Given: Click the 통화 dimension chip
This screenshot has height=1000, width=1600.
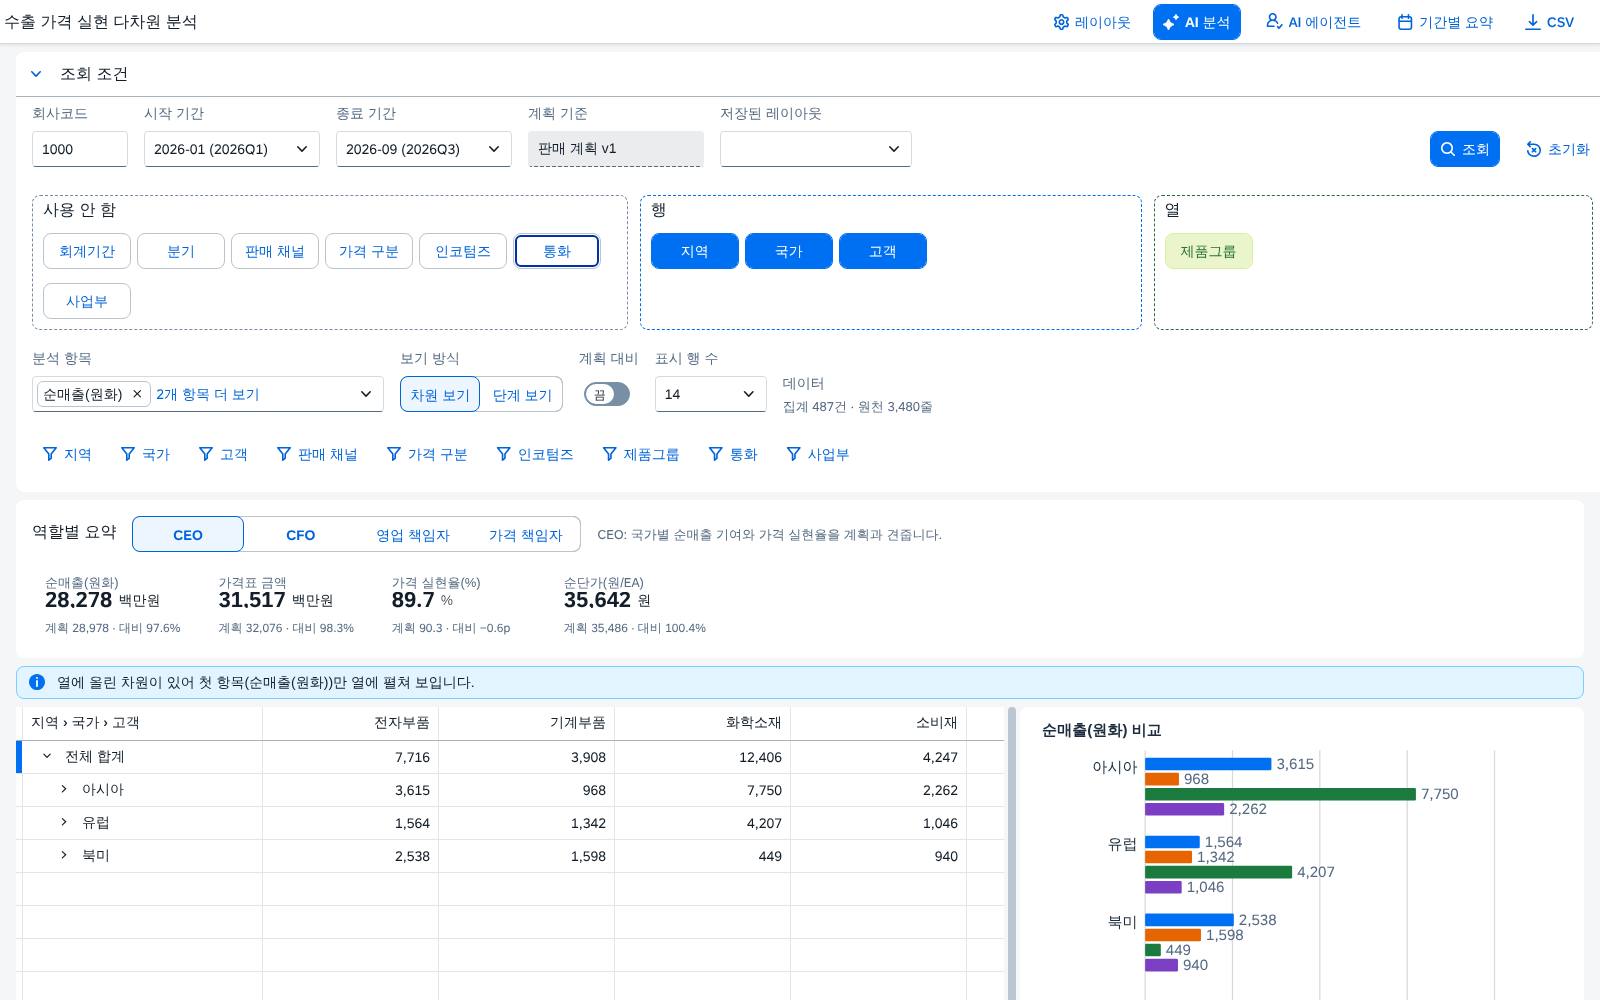Looking at the screenshot, I should coord(557,251).
